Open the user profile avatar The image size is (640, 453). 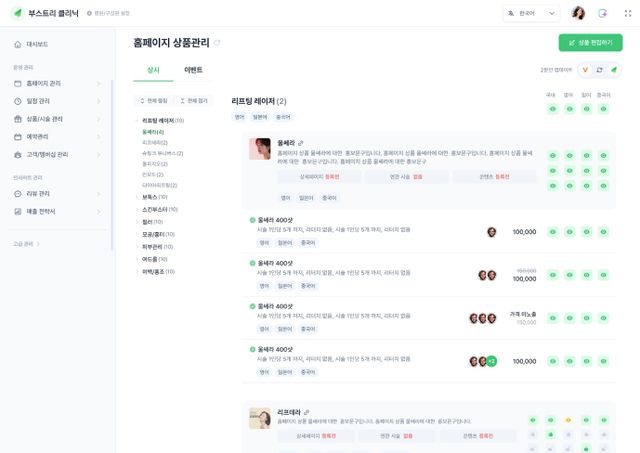click(578, 13)
